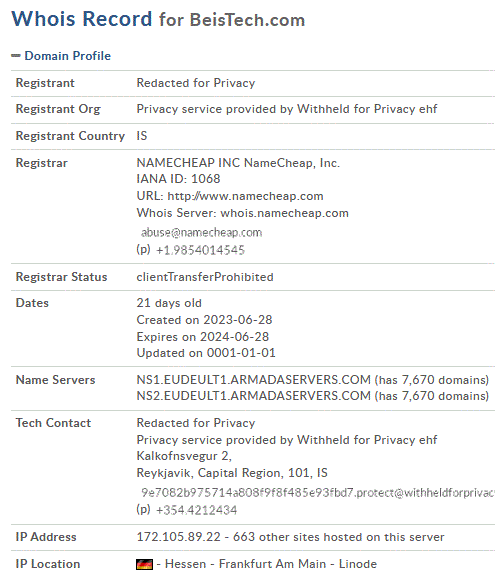Click the abuse@namecheap.com email image
496x575 pixels.
202,232
